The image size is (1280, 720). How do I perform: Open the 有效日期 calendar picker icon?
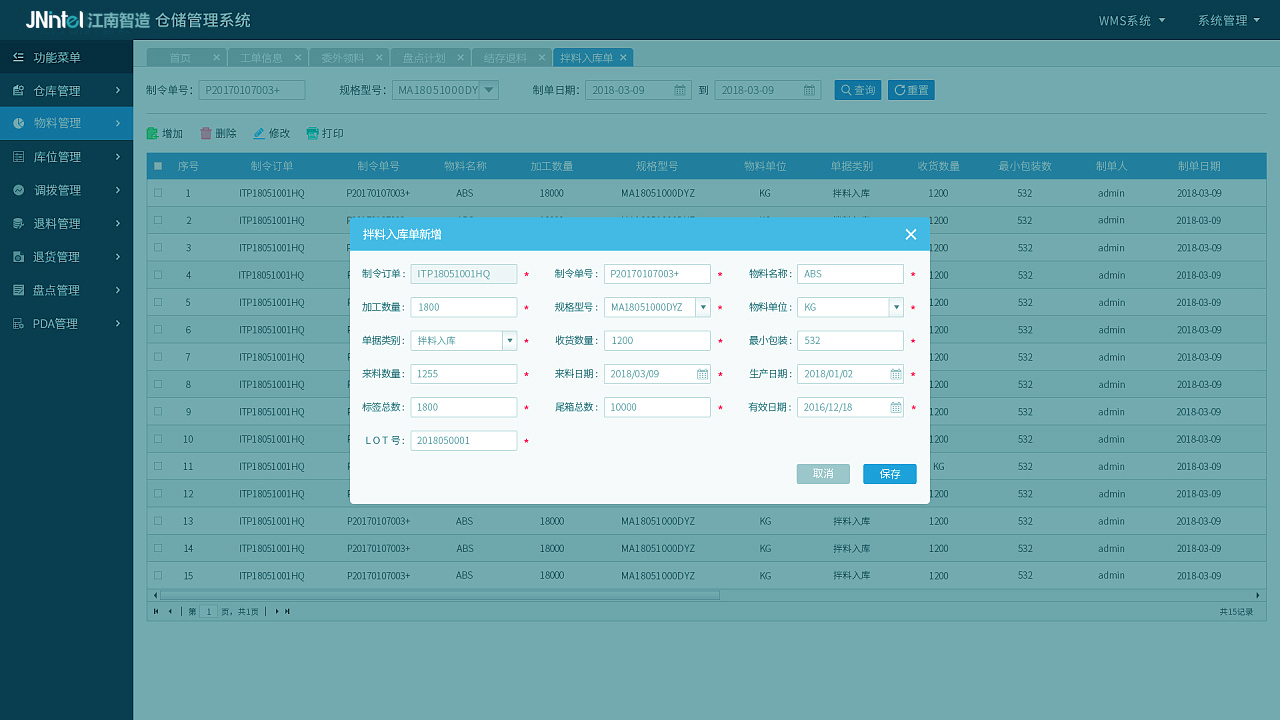[896, 408]
